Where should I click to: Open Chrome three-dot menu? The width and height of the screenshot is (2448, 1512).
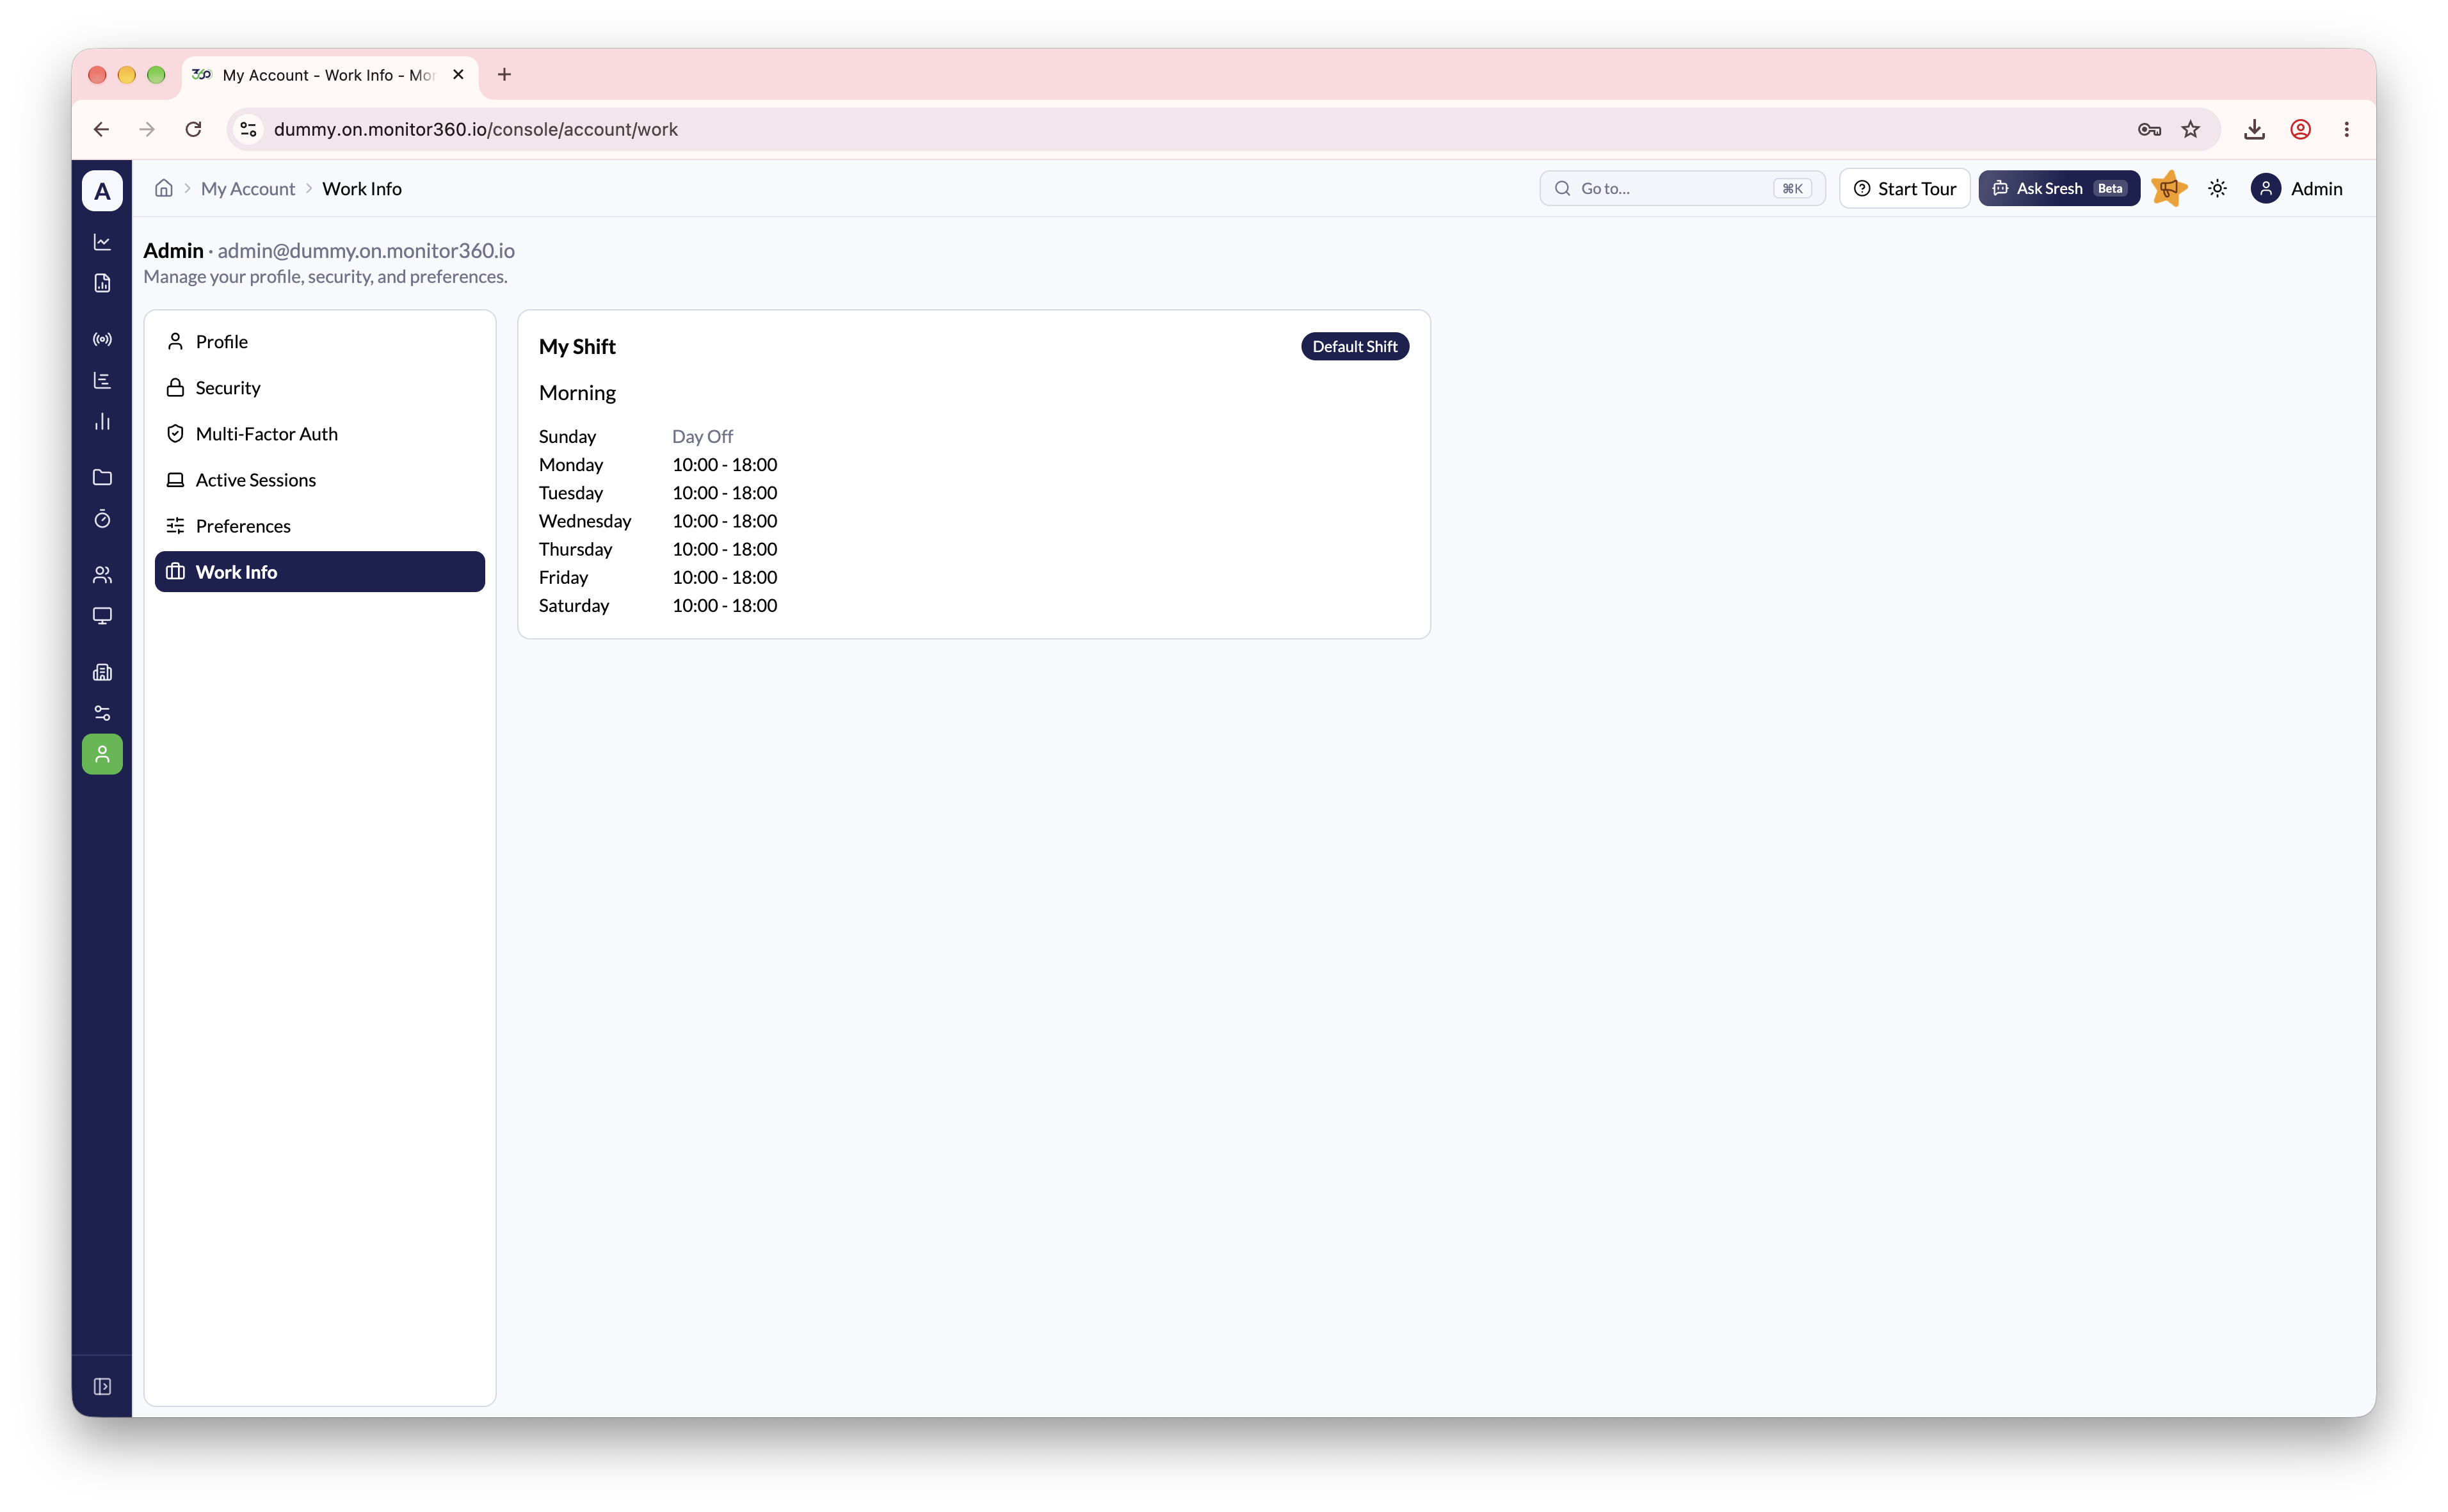coord(2346,129)
